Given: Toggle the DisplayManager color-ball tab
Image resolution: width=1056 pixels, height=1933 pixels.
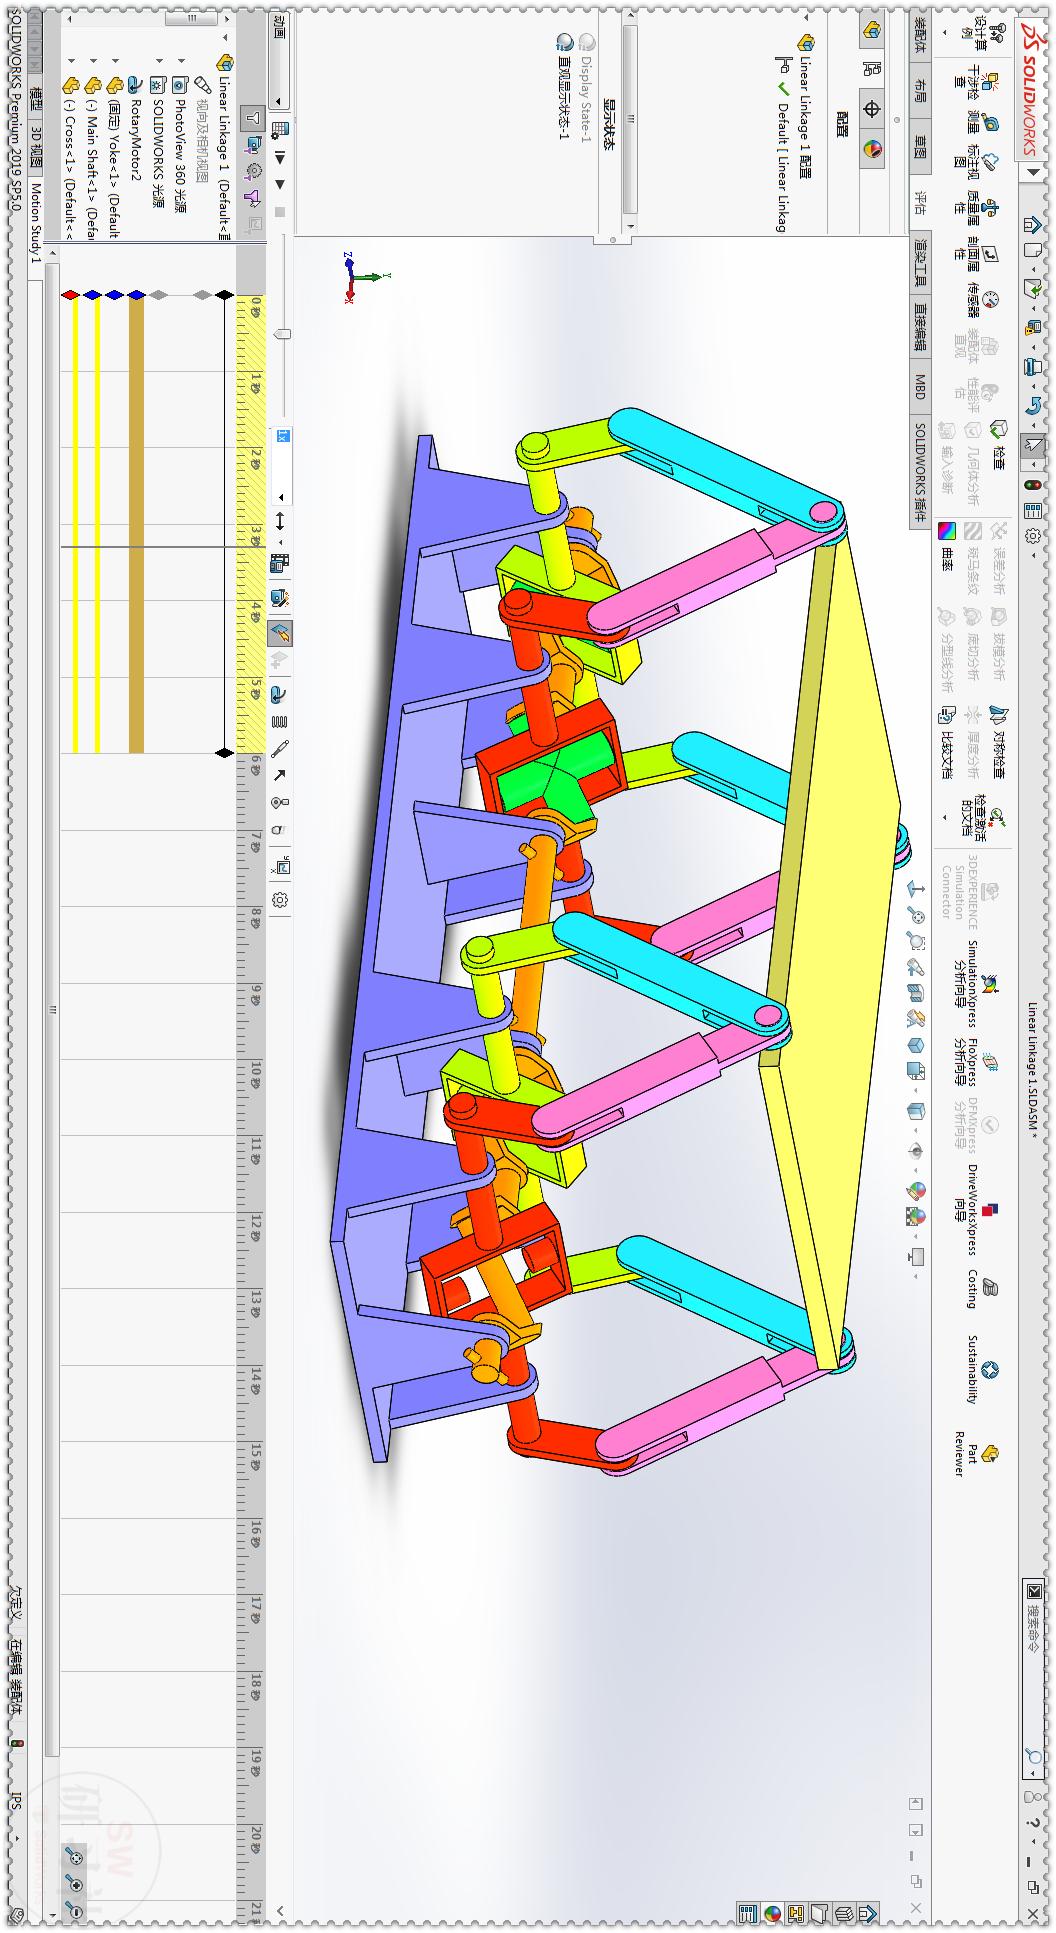Looking at the screenshot, I should tap(872, 150).
